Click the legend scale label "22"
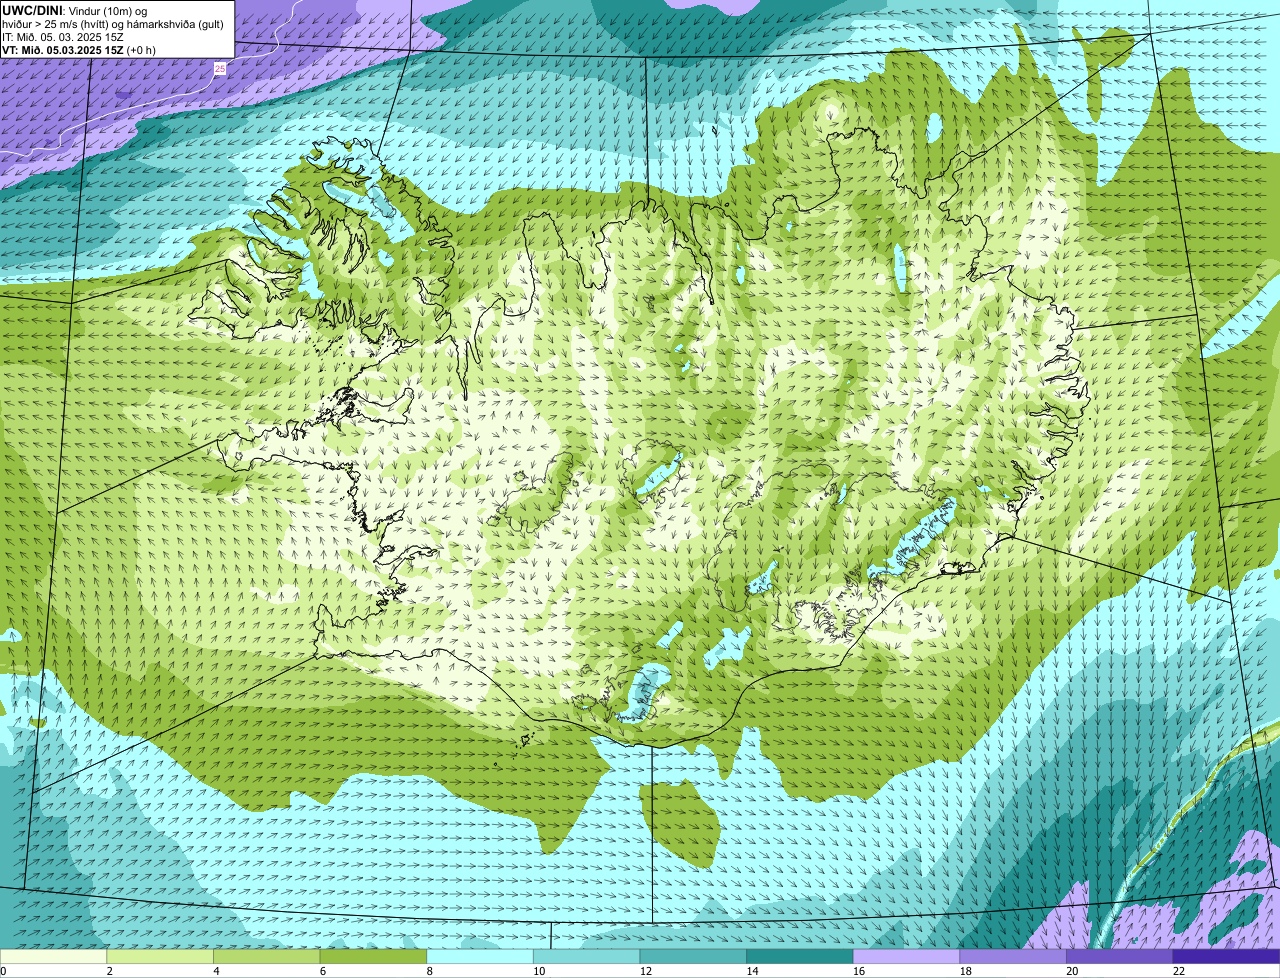The height and width of the screenshot is (978, 1280). click(x=1179, y=971)
